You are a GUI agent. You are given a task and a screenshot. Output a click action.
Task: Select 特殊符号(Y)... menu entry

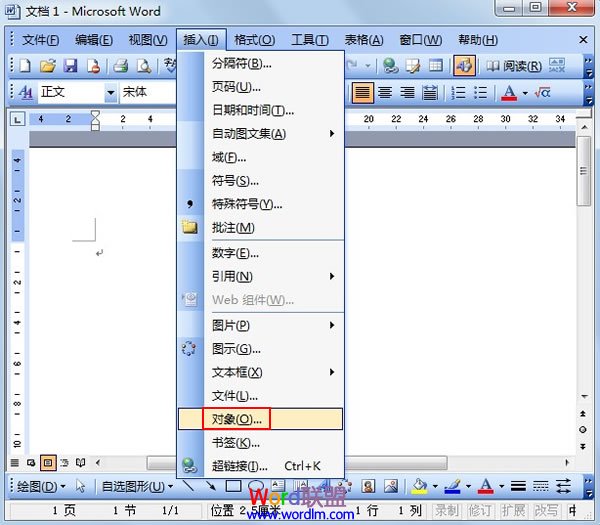pos(260,204)
